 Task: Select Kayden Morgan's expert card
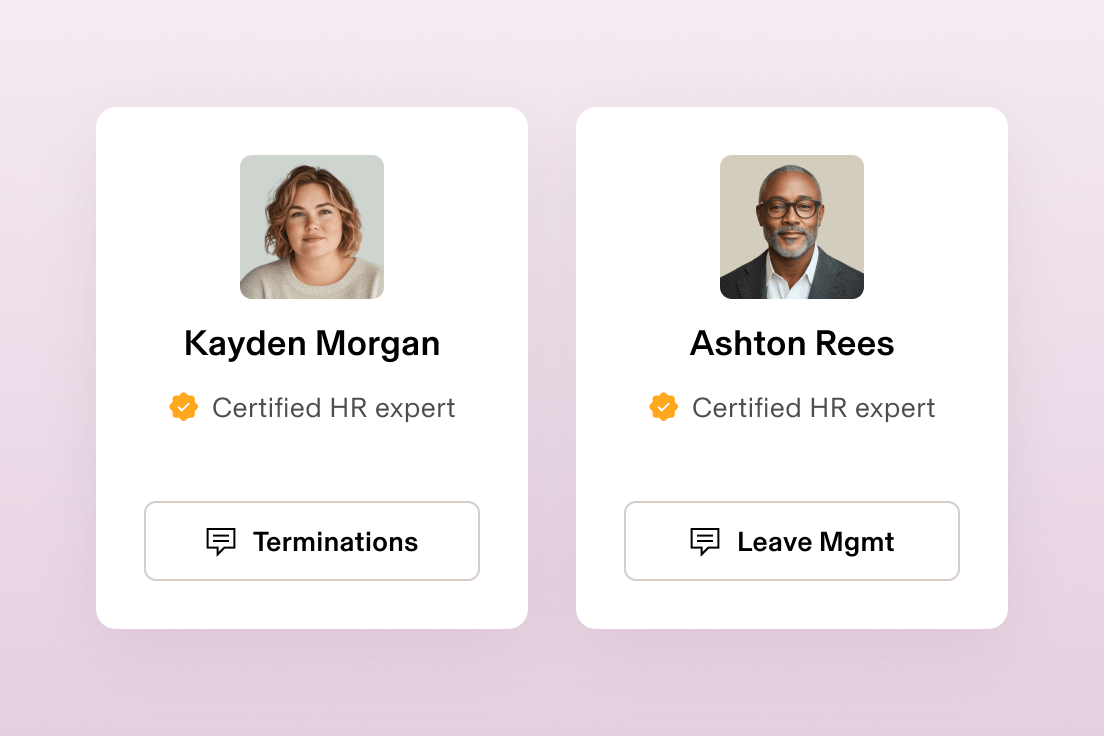click(311, 367)
